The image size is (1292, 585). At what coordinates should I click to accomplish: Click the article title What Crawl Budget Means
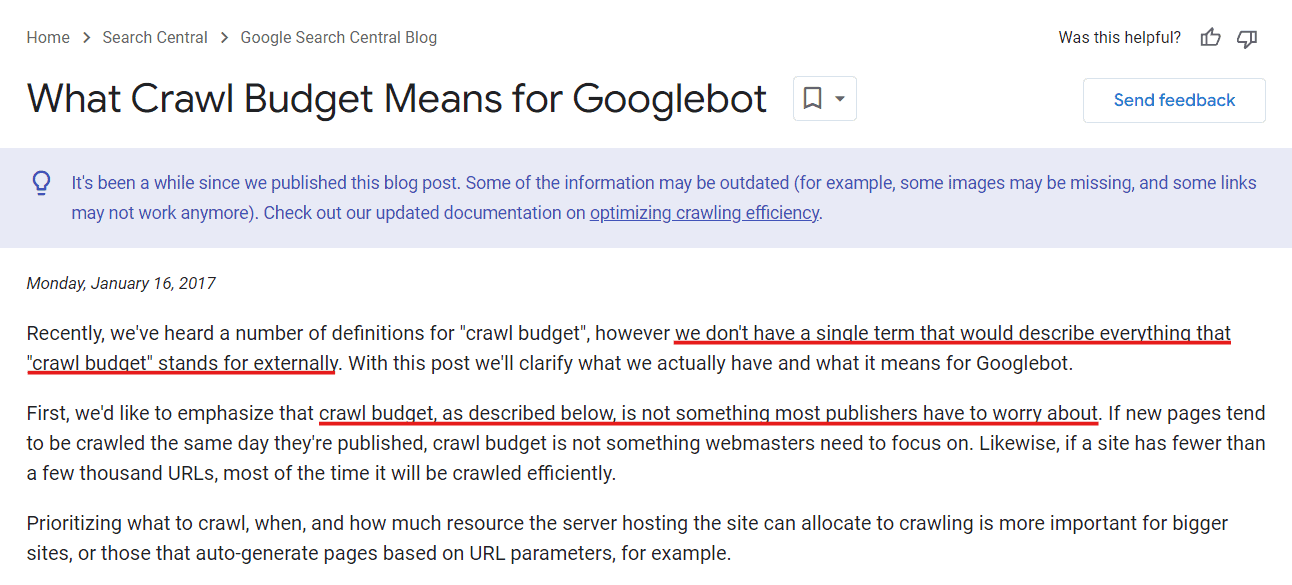coord(397,98)
